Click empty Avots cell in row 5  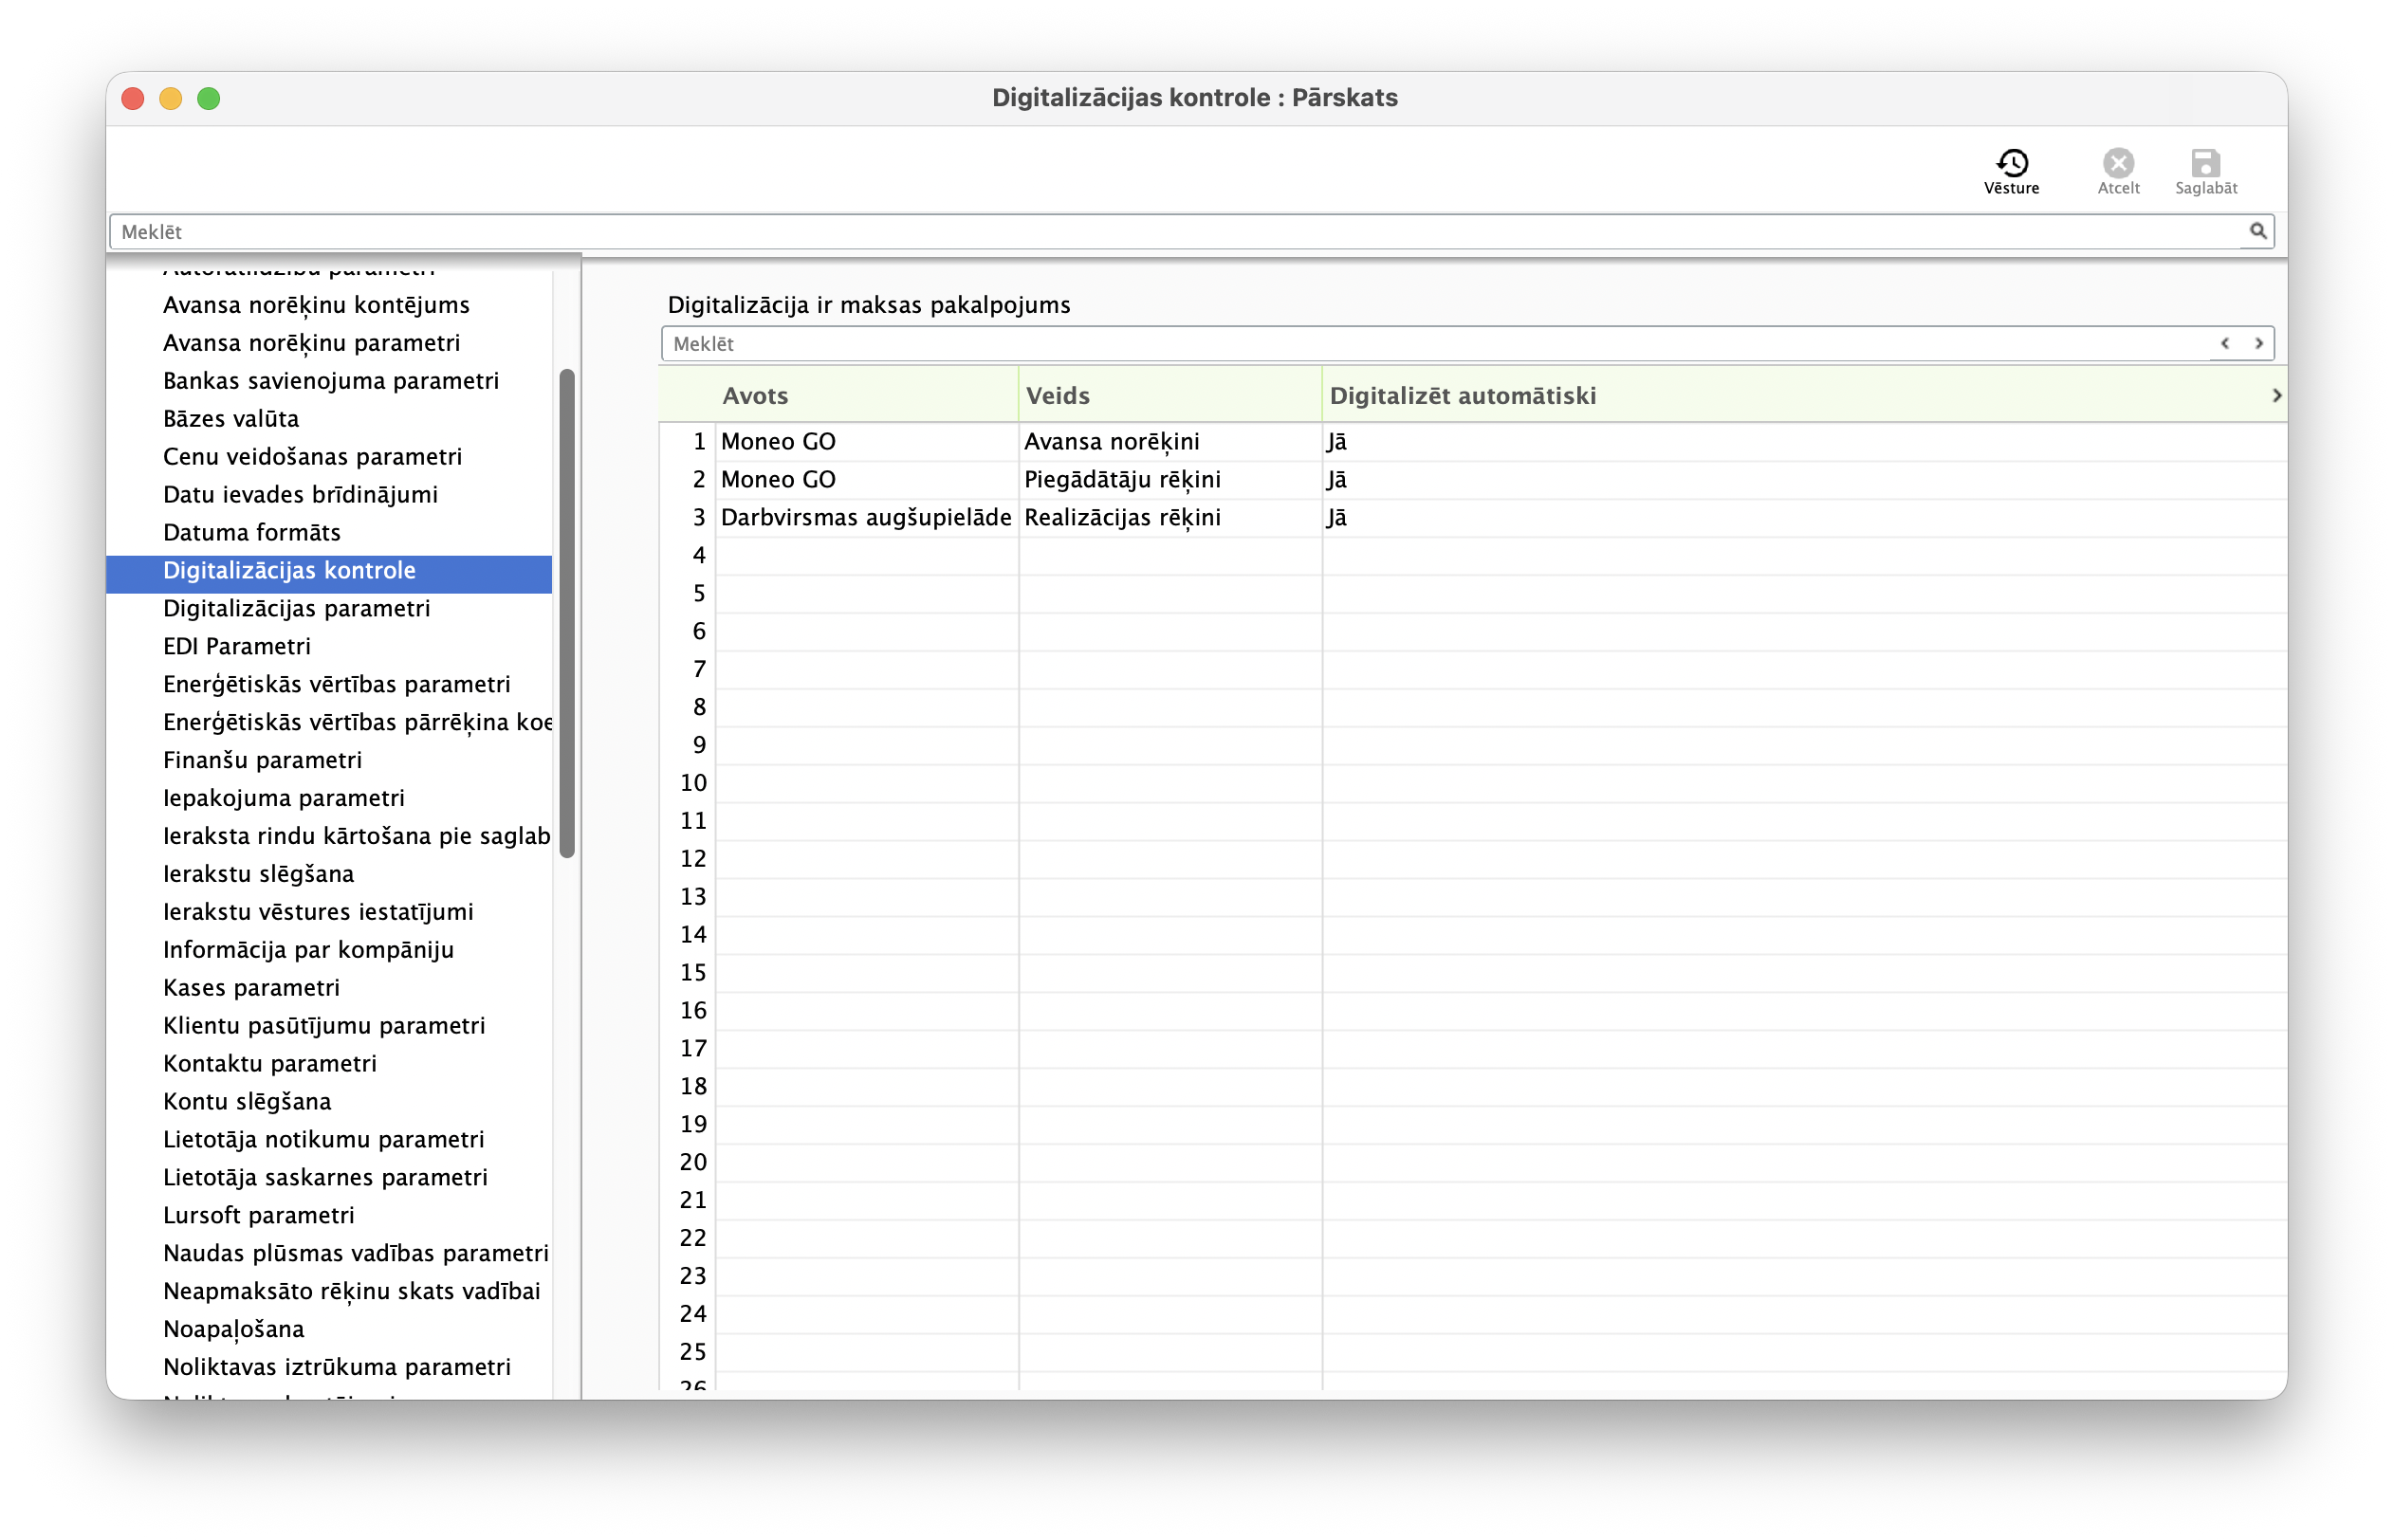[x=867, y=593]
